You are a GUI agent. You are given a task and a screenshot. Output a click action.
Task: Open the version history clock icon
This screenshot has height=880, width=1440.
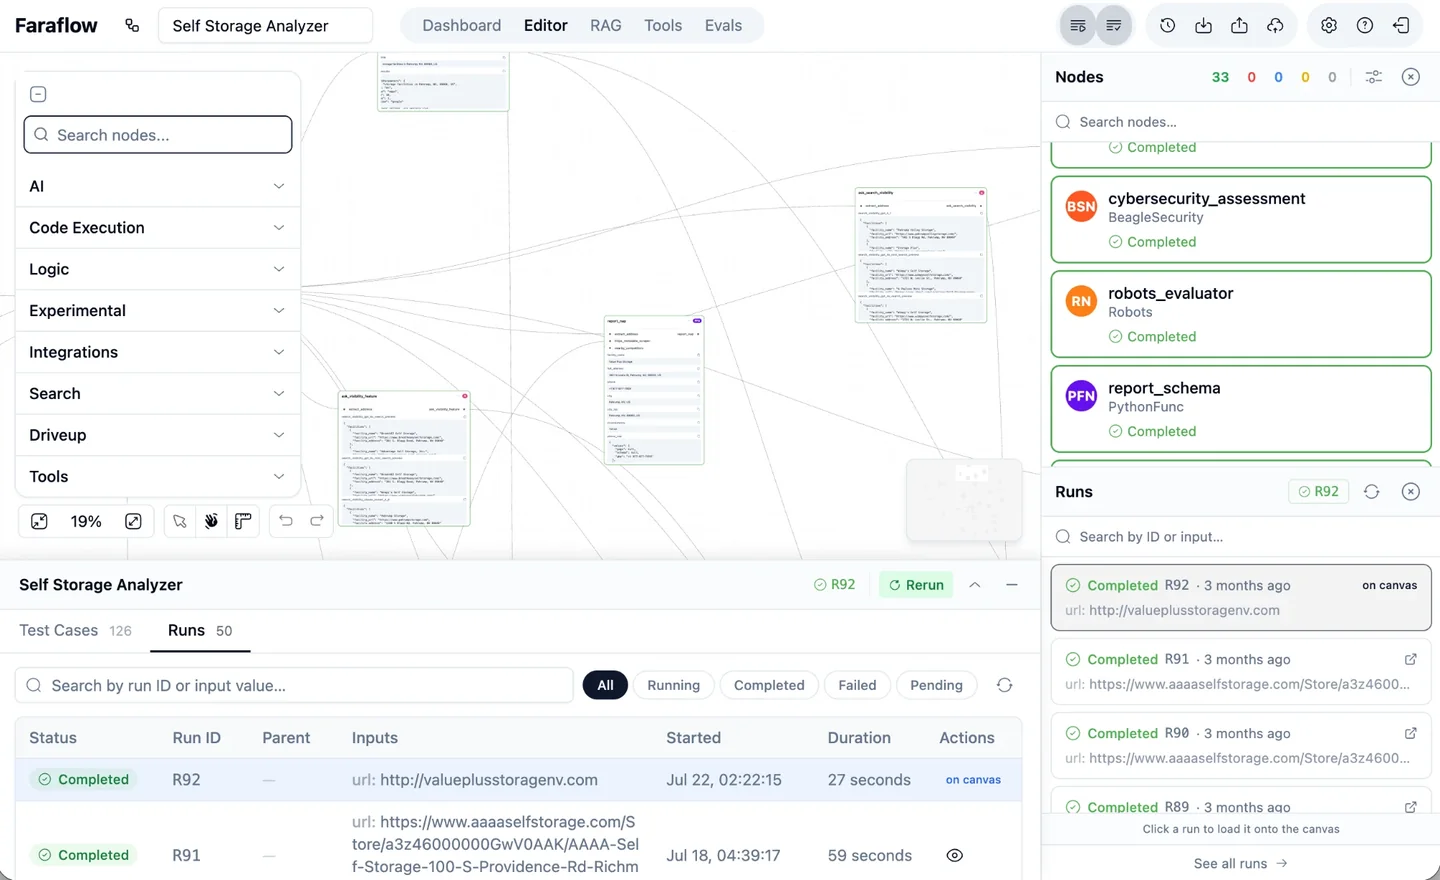click(1167, 26)
